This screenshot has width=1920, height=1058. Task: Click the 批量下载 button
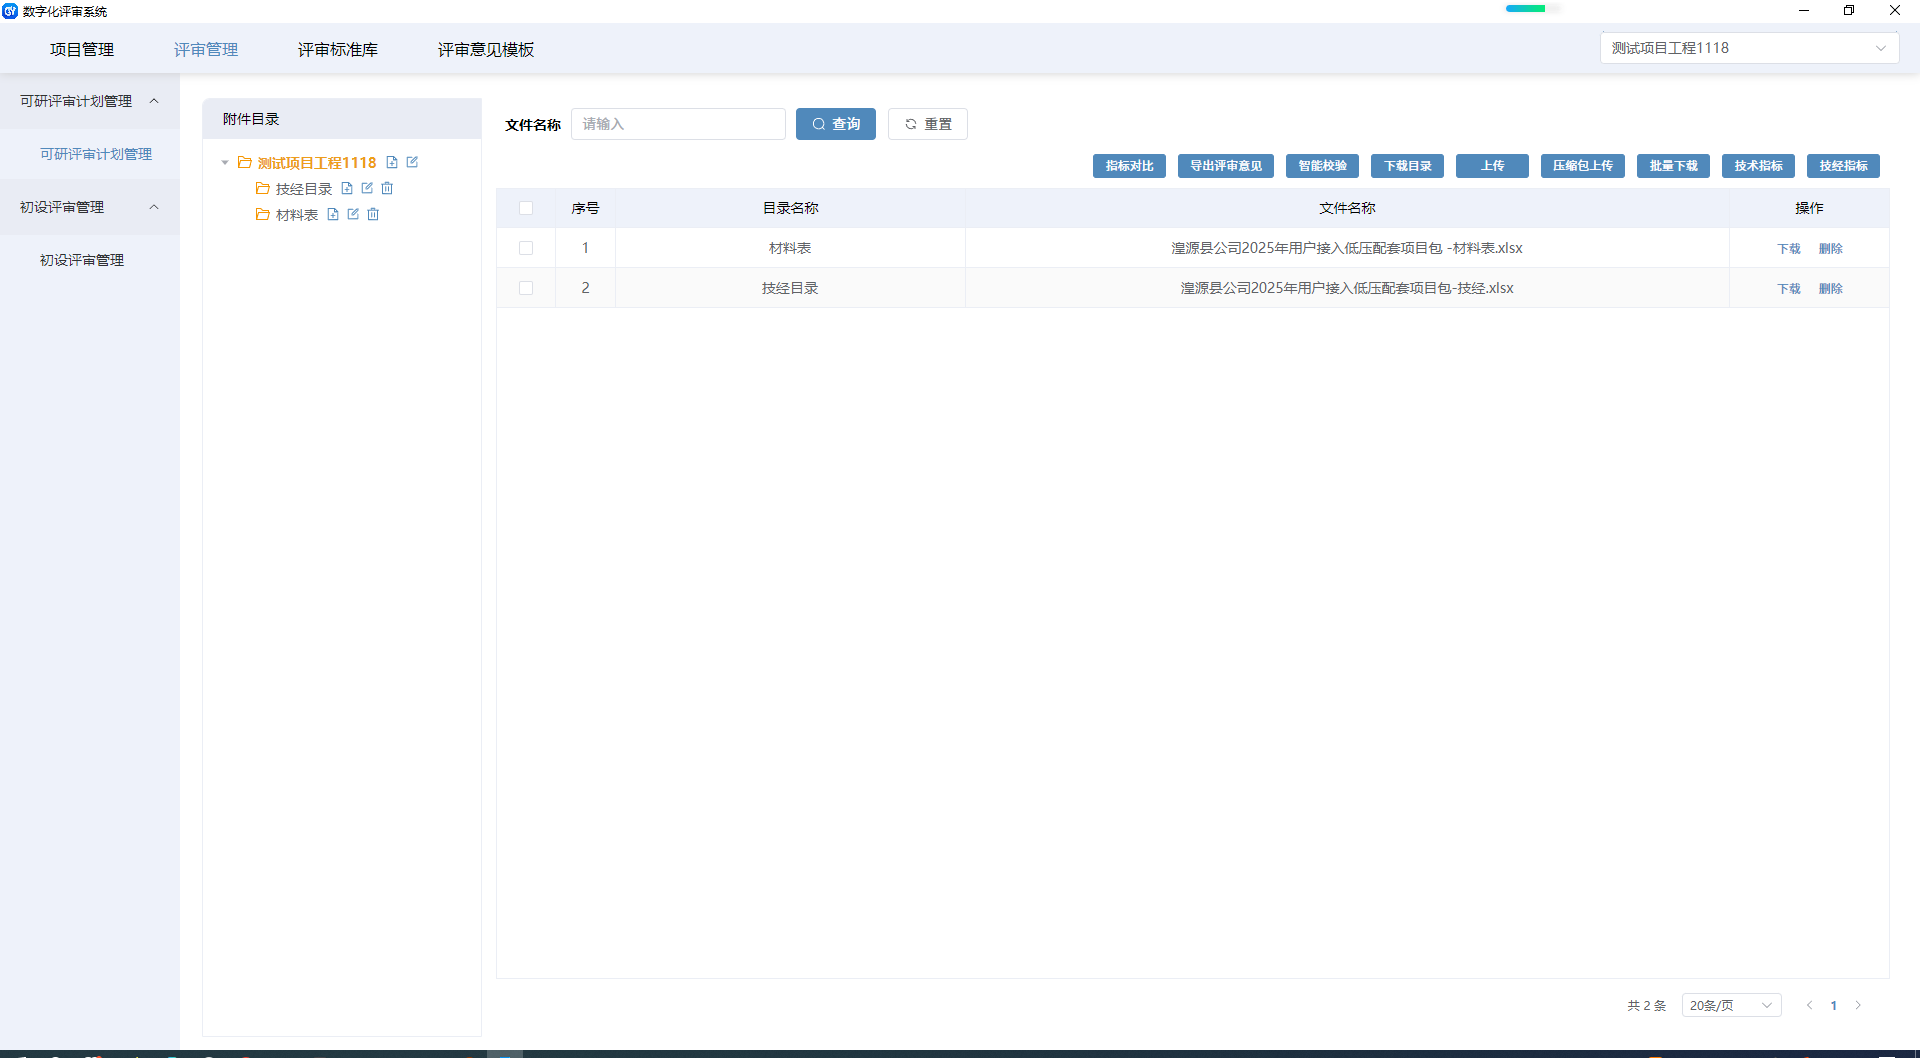1674,166
